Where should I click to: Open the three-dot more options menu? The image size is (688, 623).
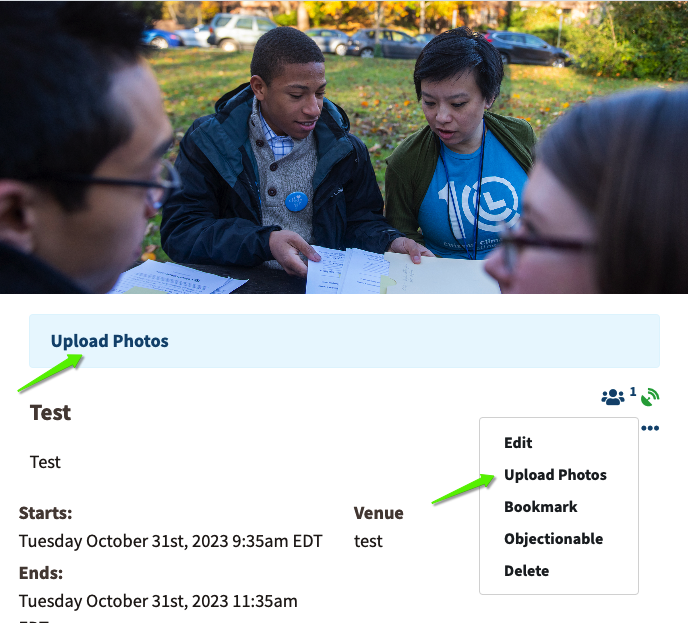pos(650,428)
